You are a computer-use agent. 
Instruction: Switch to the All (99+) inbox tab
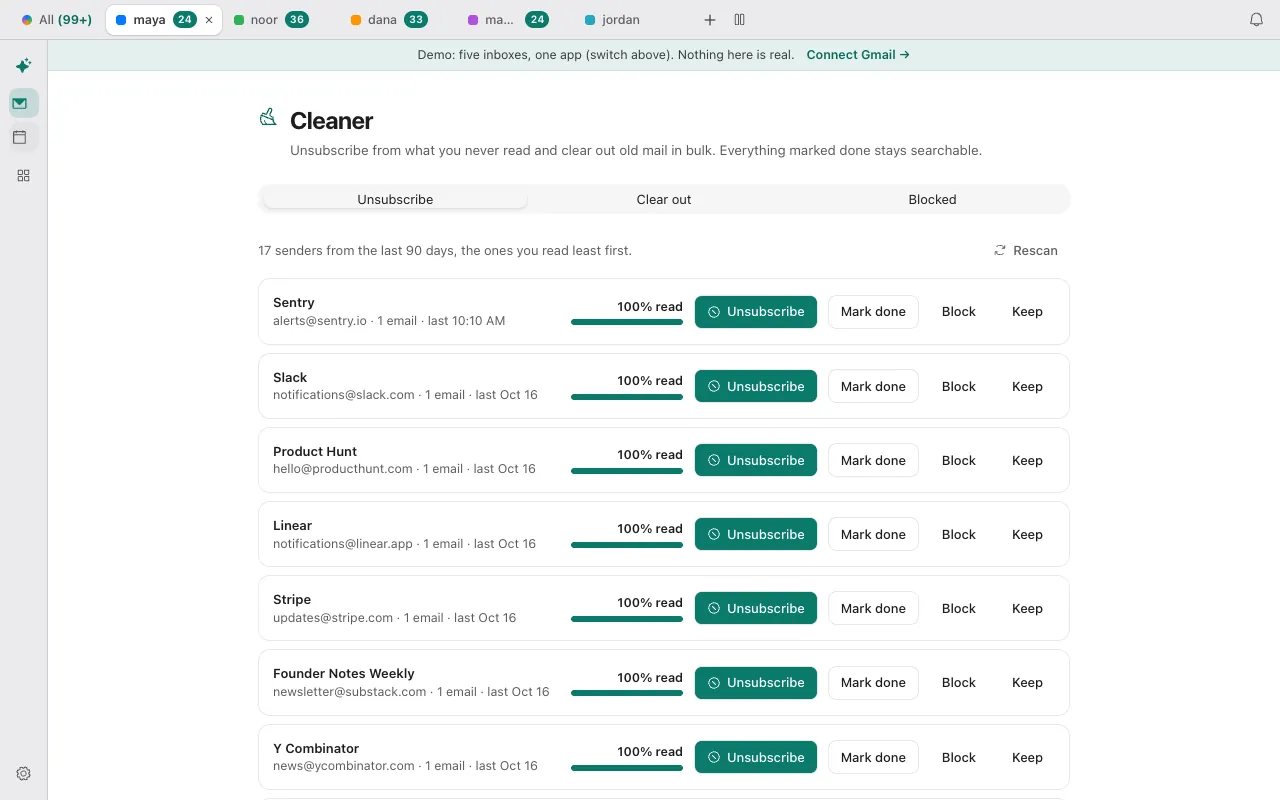point(57,20)
